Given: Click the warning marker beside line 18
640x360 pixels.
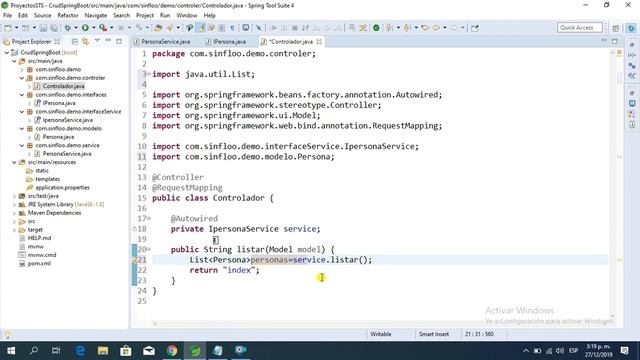Looking at the screenshot, I should click(x=135, y=229).
